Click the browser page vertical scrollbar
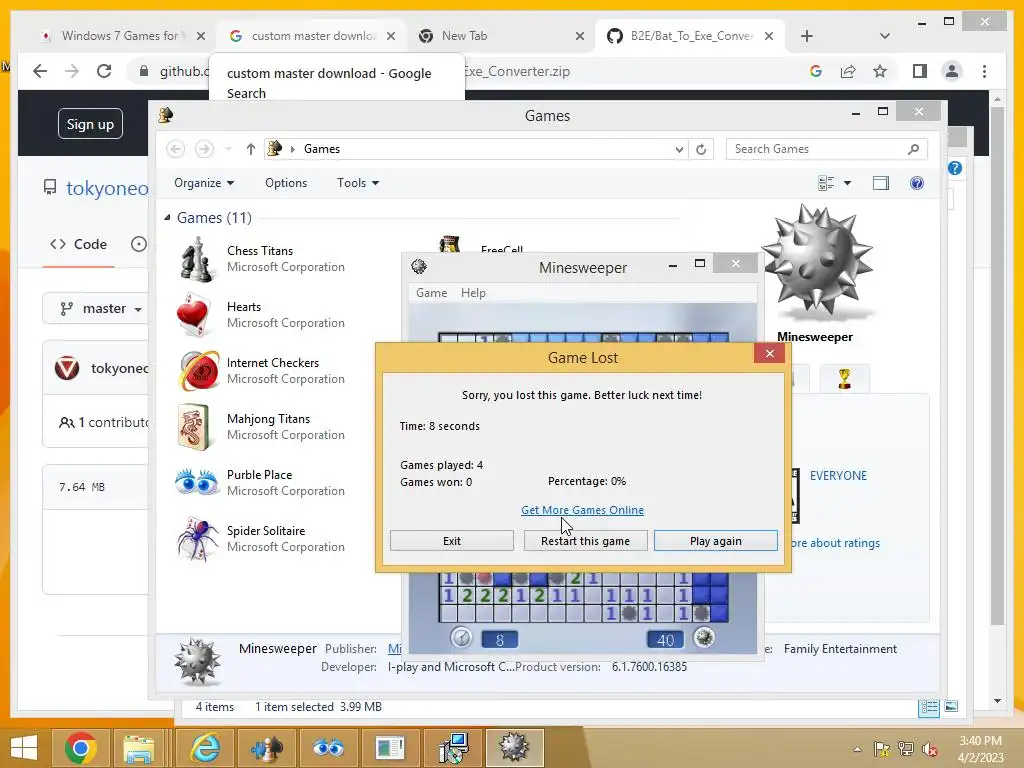Screen dimensions: 1024x768 [x=997, y=366]
